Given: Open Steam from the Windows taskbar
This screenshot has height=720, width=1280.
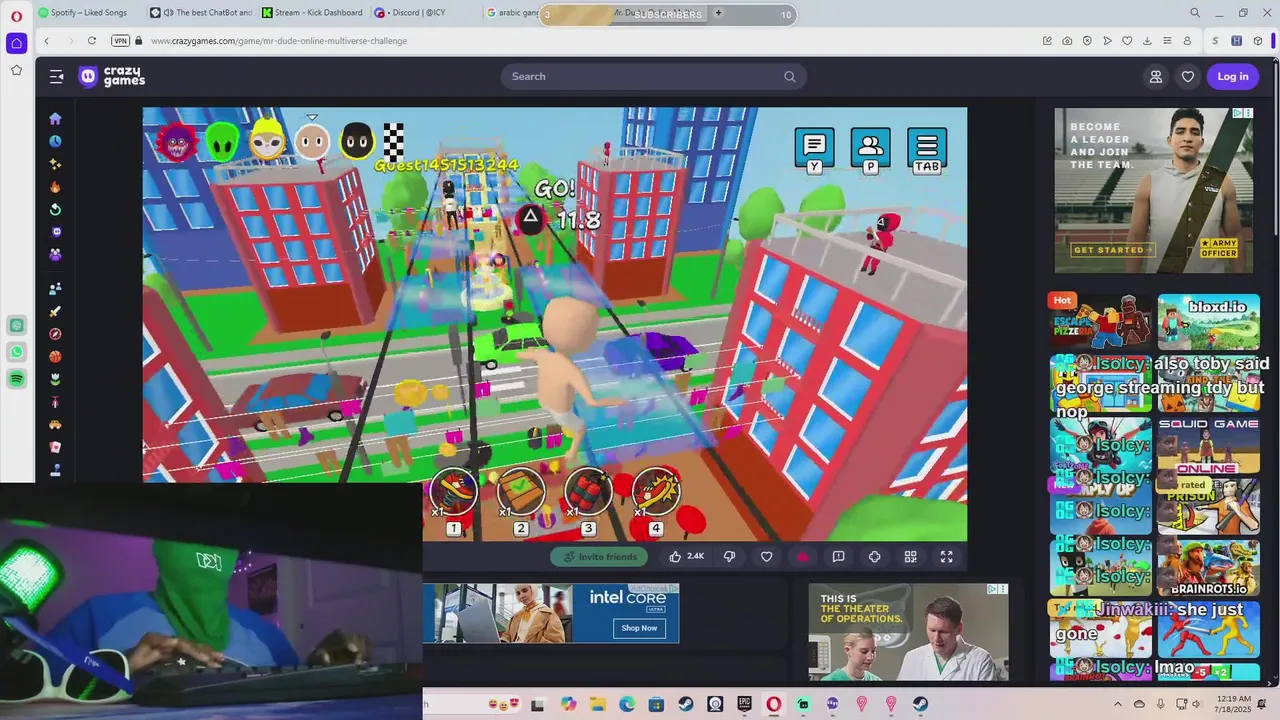Looking at the screenshot, I should (686, 704).
